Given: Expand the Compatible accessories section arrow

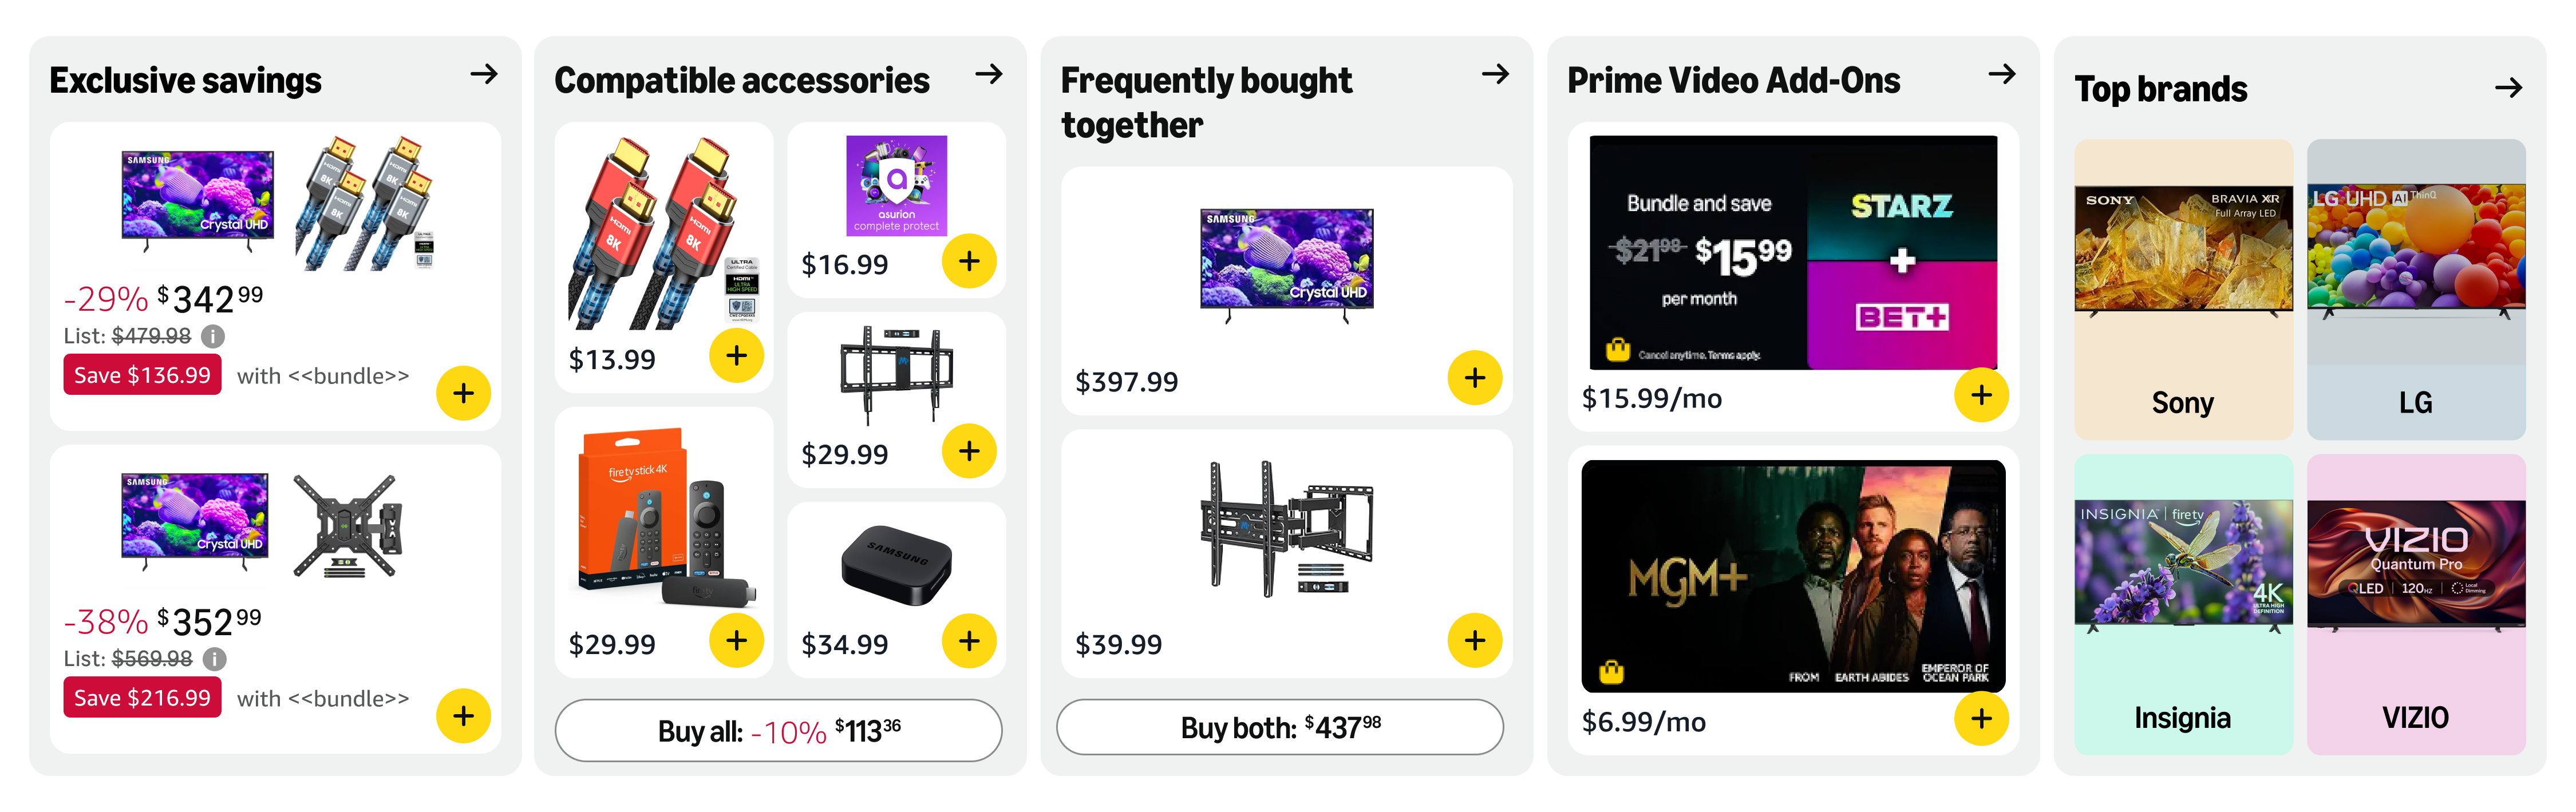Looking at the screenshot, I should click(989, 74).
